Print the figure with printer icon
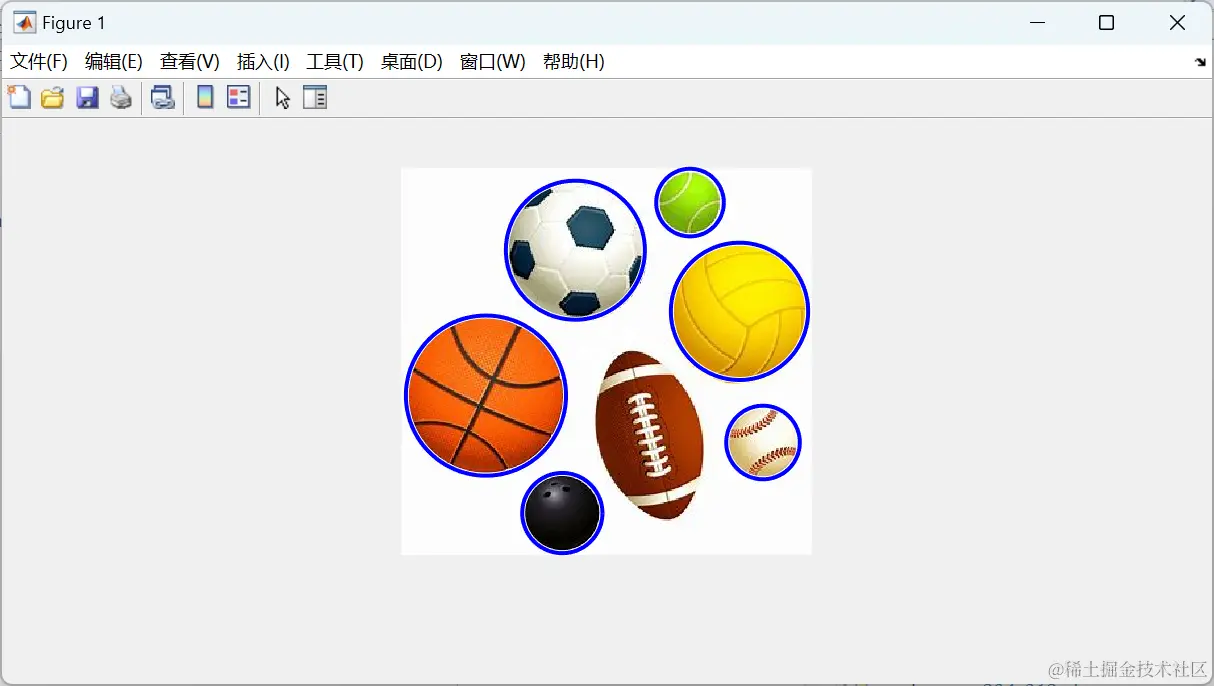The width and height of the screenshot is (1214, 686). pyautogui.click(x=121, y=97)
